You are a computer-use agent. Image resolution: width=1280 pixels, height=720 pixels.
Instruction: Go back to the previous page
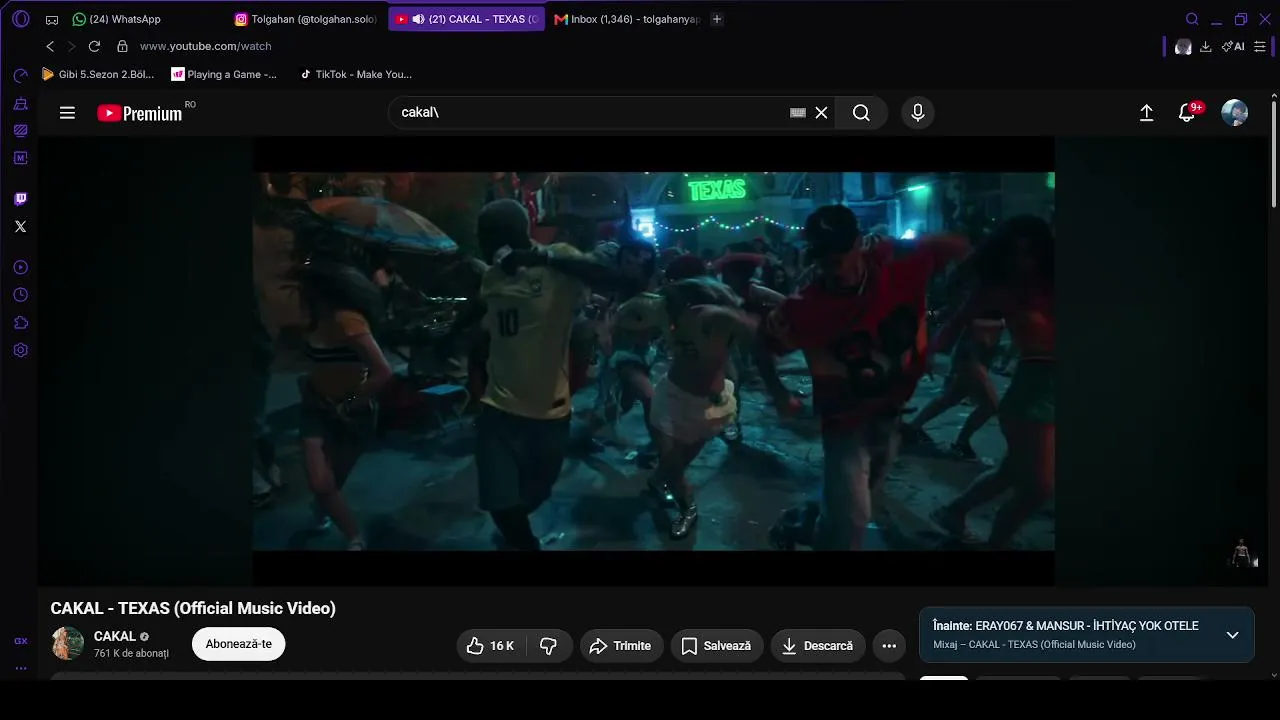click(50, 46)
